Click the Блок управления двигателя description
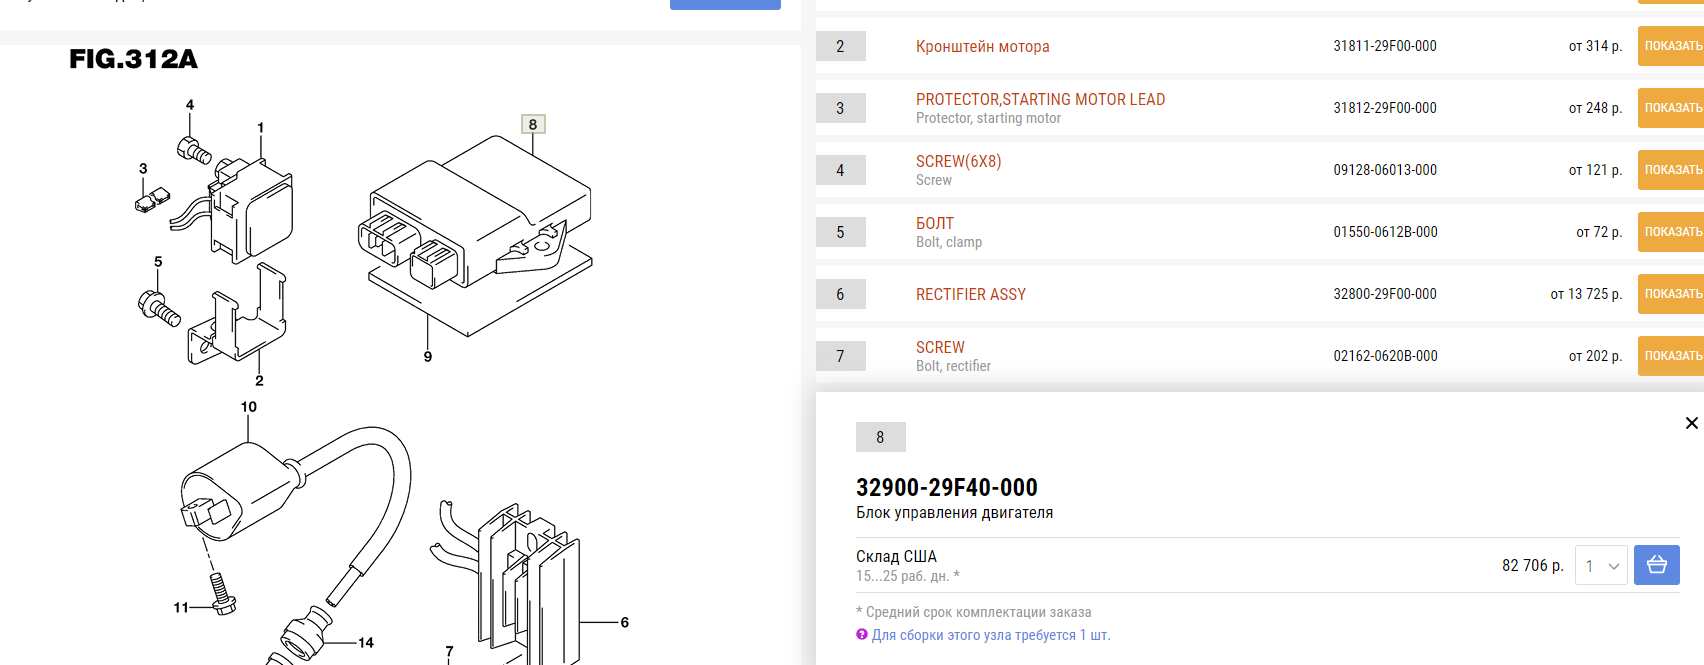Screen dimensions: 1704x665 pyautogui.click(x=954, y=513)
